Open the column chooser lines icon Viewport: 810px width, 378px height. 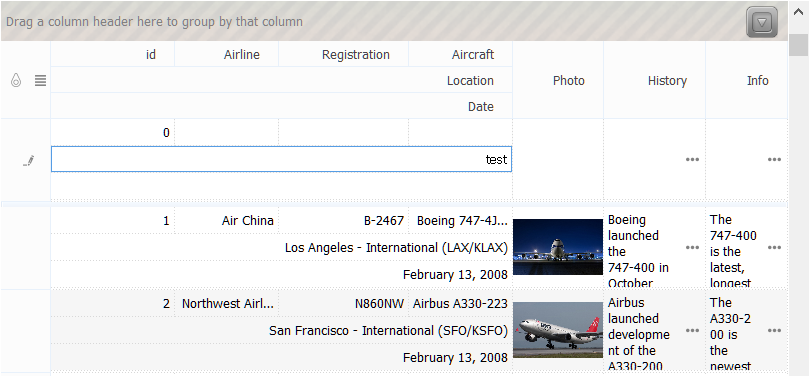tap(40, 81)
